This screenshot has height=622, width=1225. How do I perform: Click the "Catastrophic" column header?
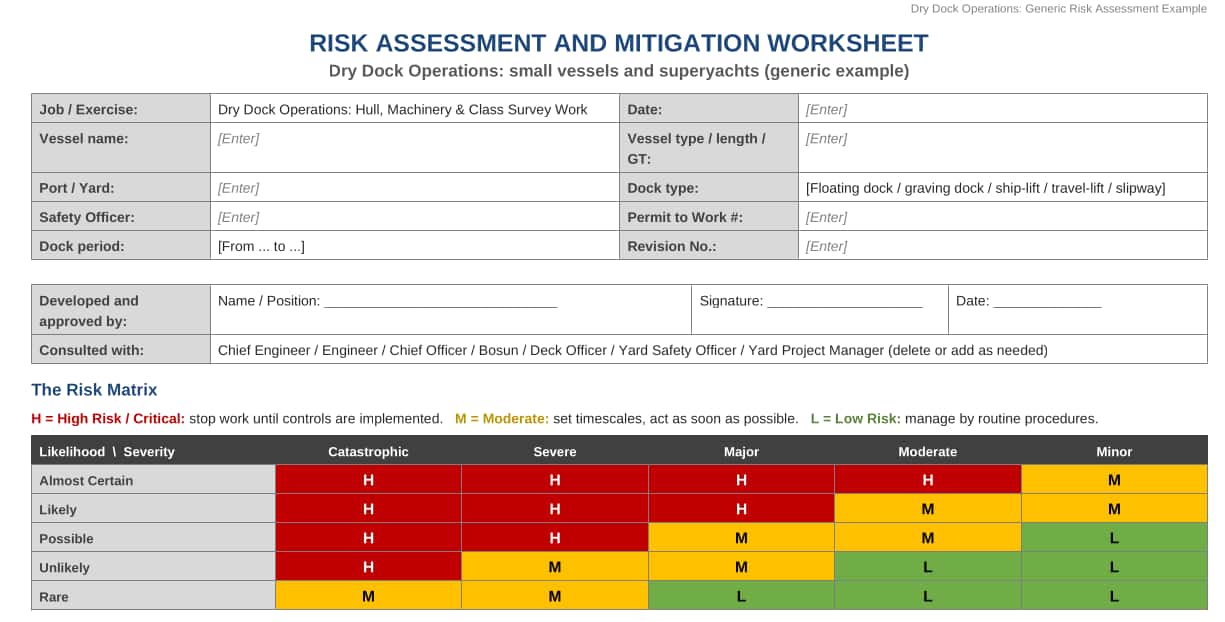click(368, 451)
